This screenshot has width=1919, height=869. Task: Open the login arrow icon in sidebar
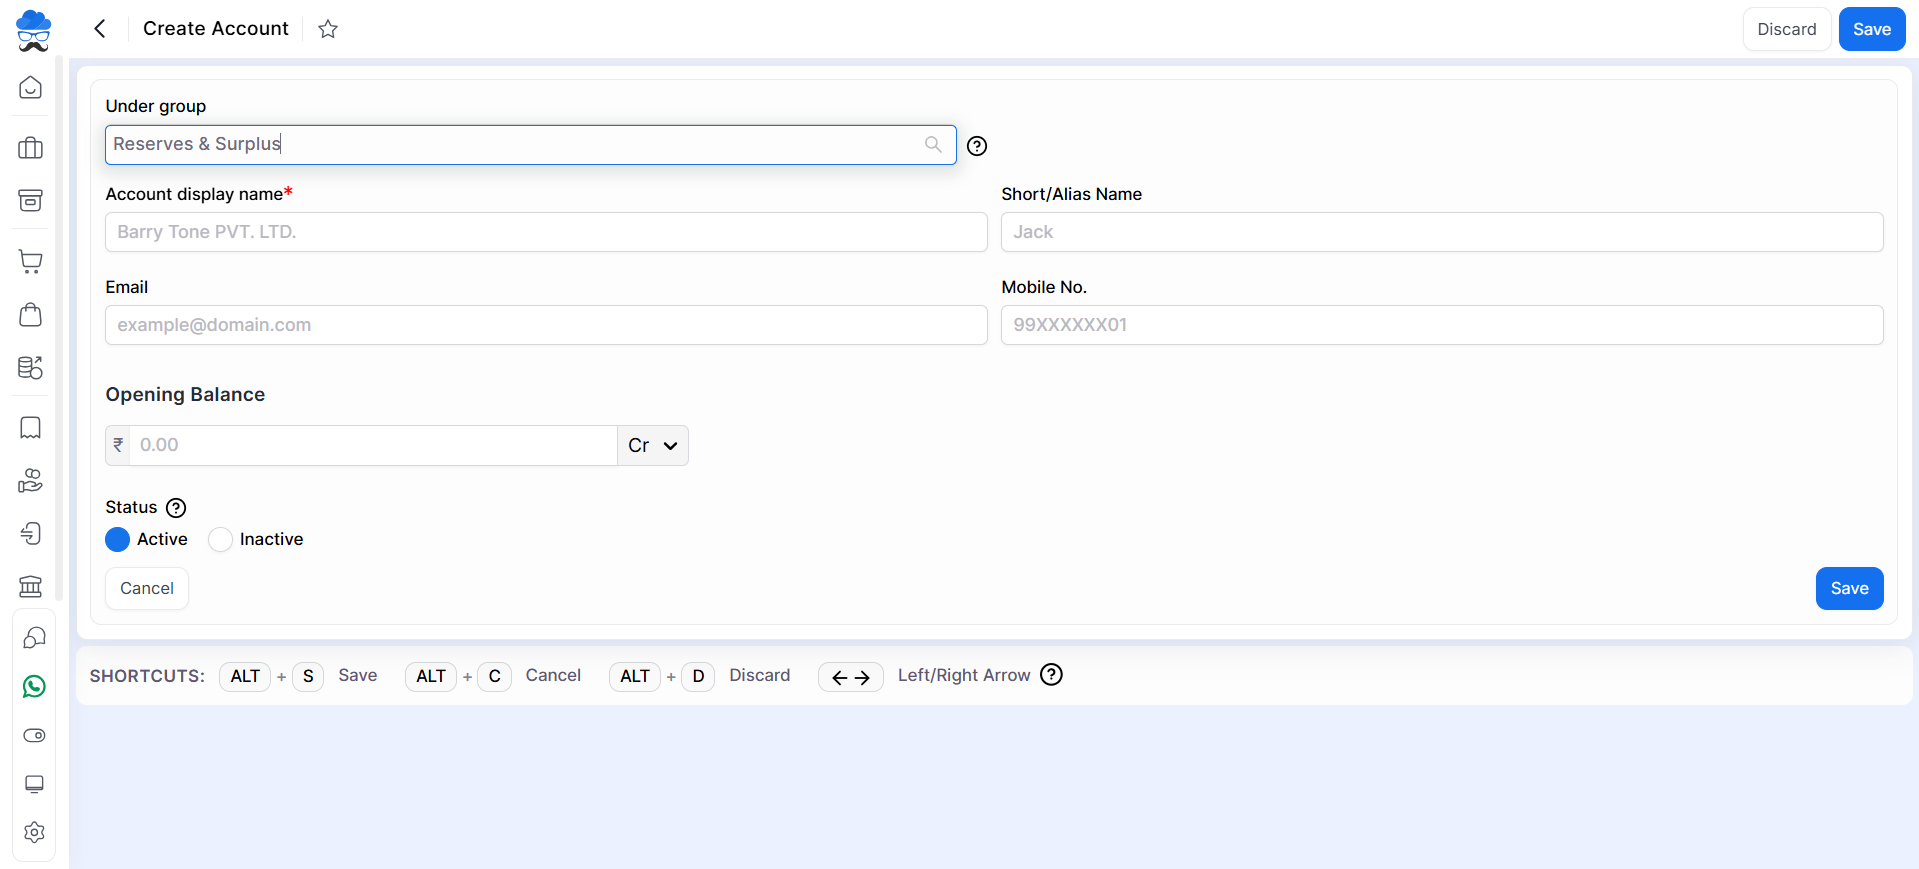click(x=31, y=533)
